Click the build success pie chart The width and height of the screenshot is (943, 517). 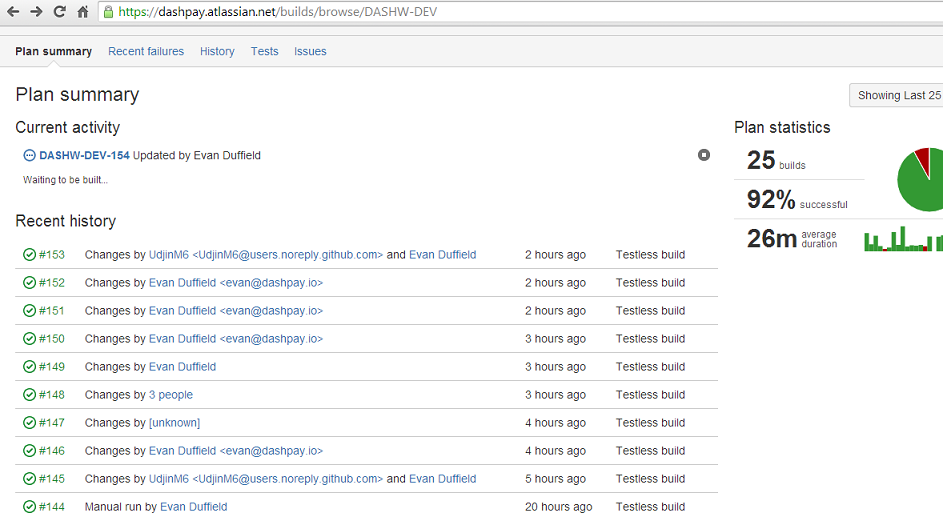pos(920,179)
